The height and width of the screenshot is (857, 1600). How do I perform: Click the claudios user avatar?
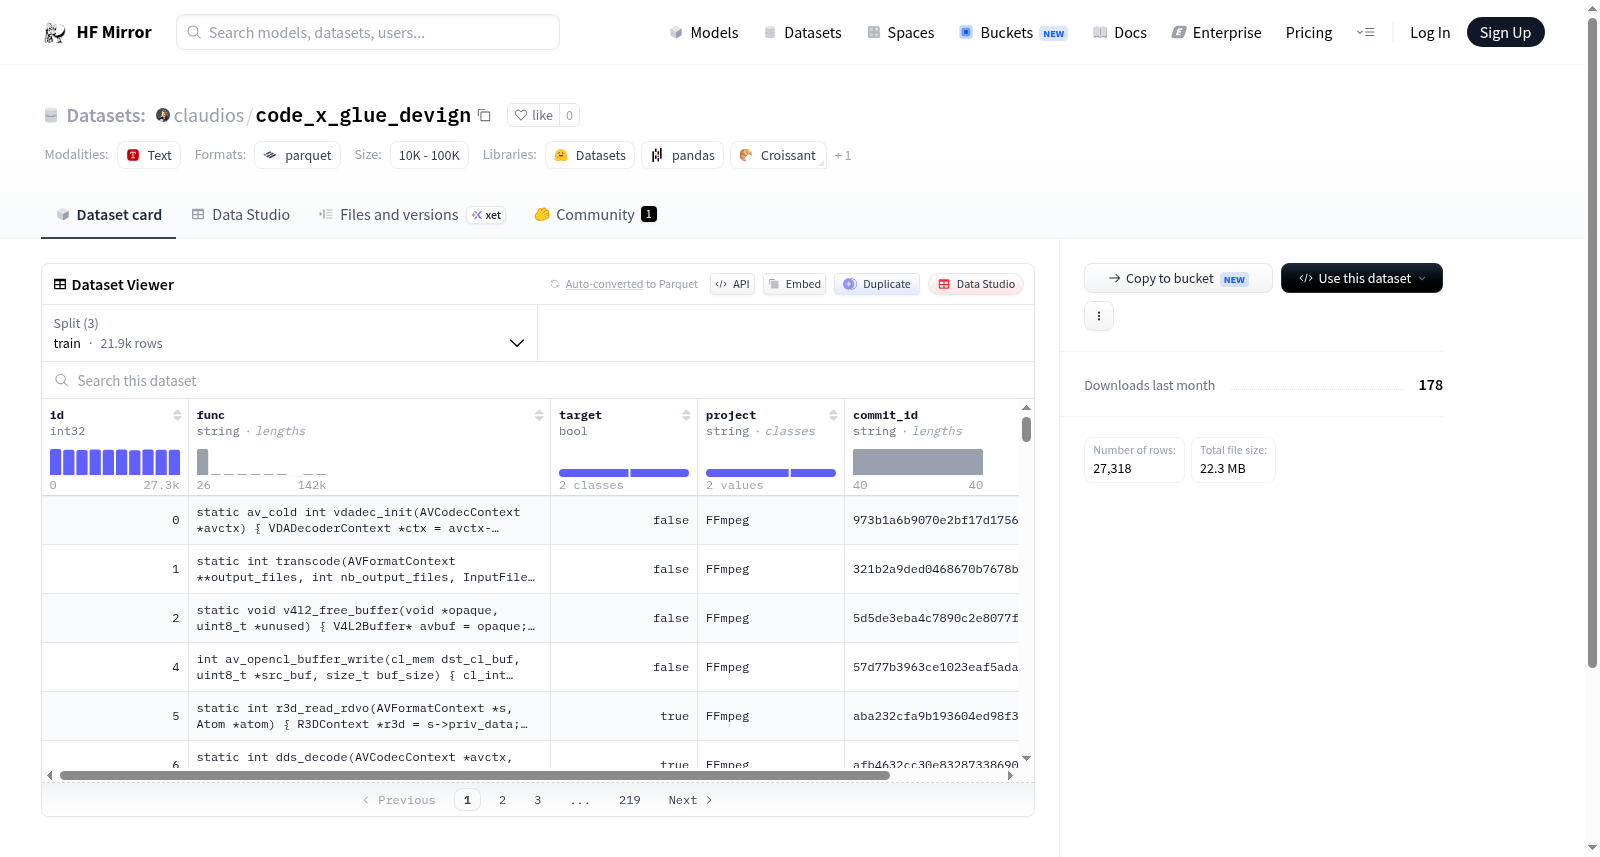coord(163,115)
